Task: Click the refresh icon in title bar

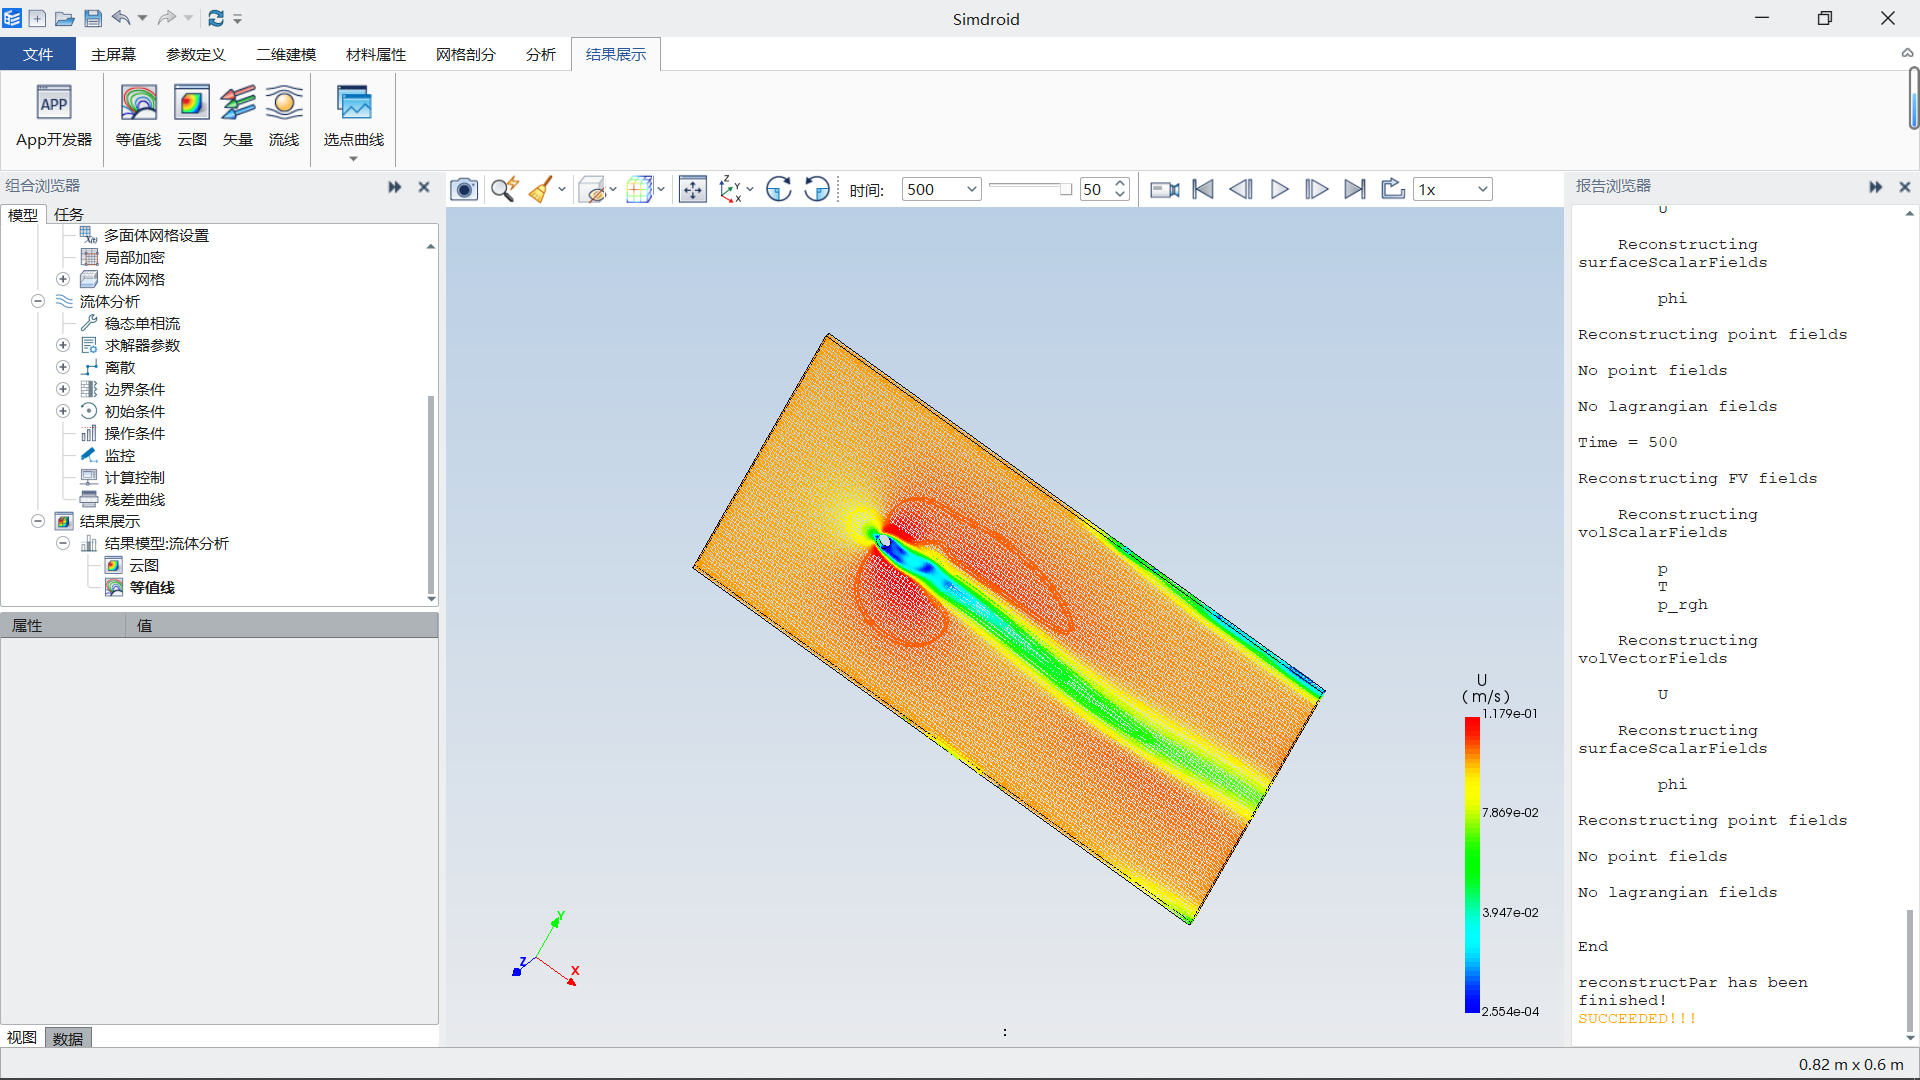Action: [x=216, y=18]
